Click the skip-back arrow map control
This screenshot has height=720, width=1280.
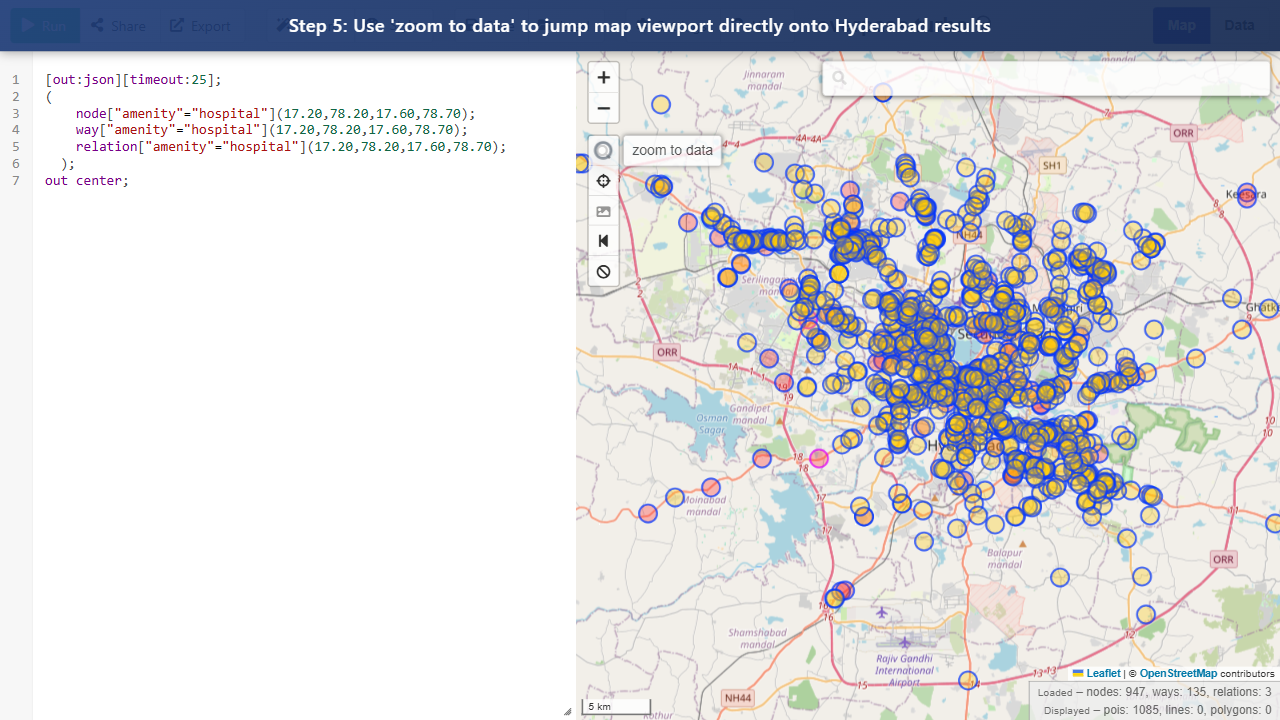603,240
